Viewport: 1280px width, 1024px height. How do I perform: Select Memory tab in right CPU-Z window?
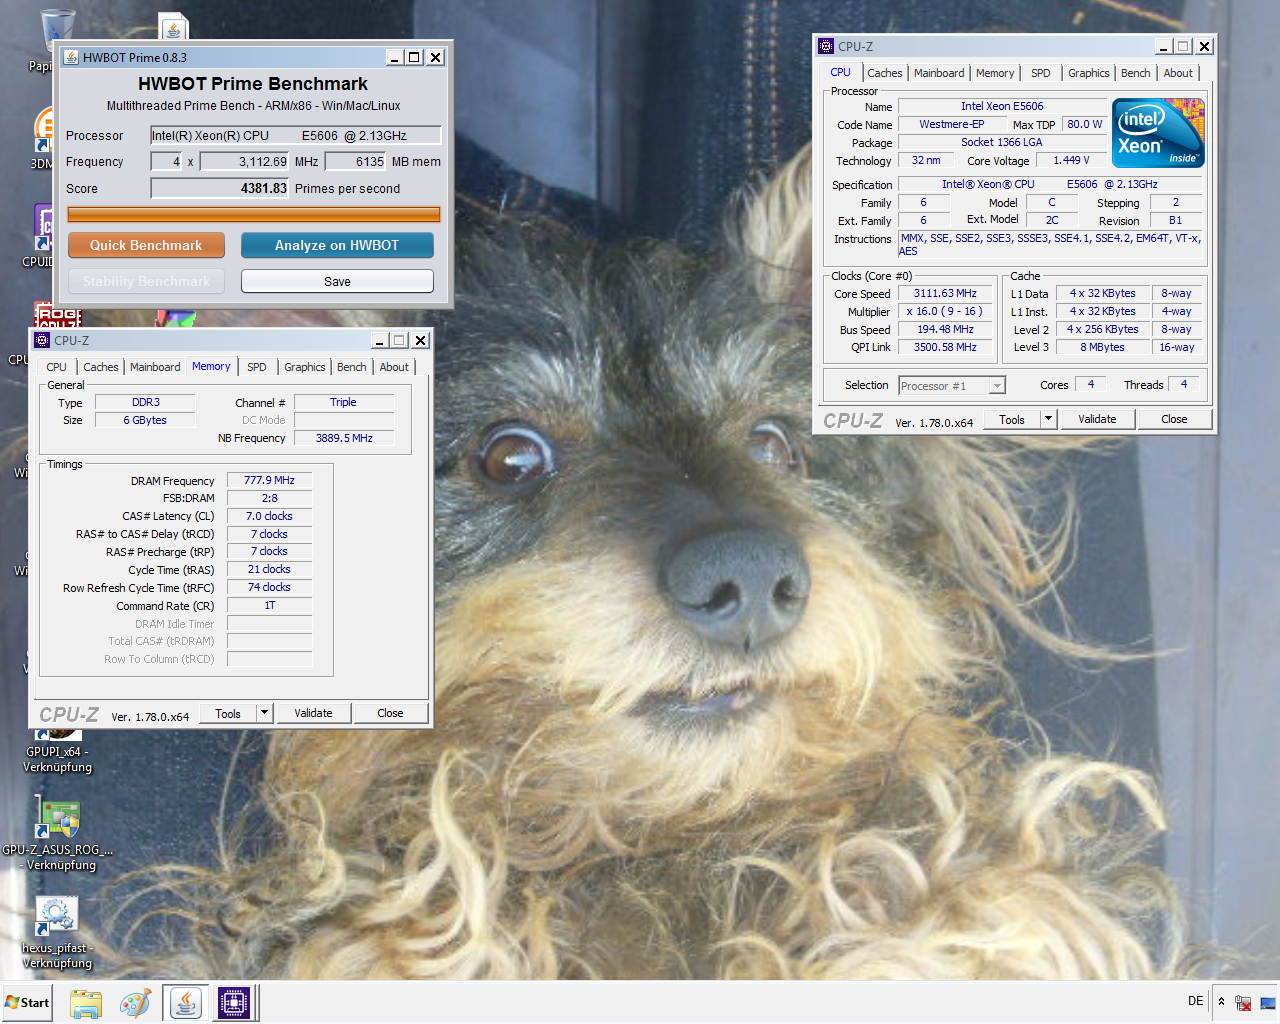pos(995,73)
